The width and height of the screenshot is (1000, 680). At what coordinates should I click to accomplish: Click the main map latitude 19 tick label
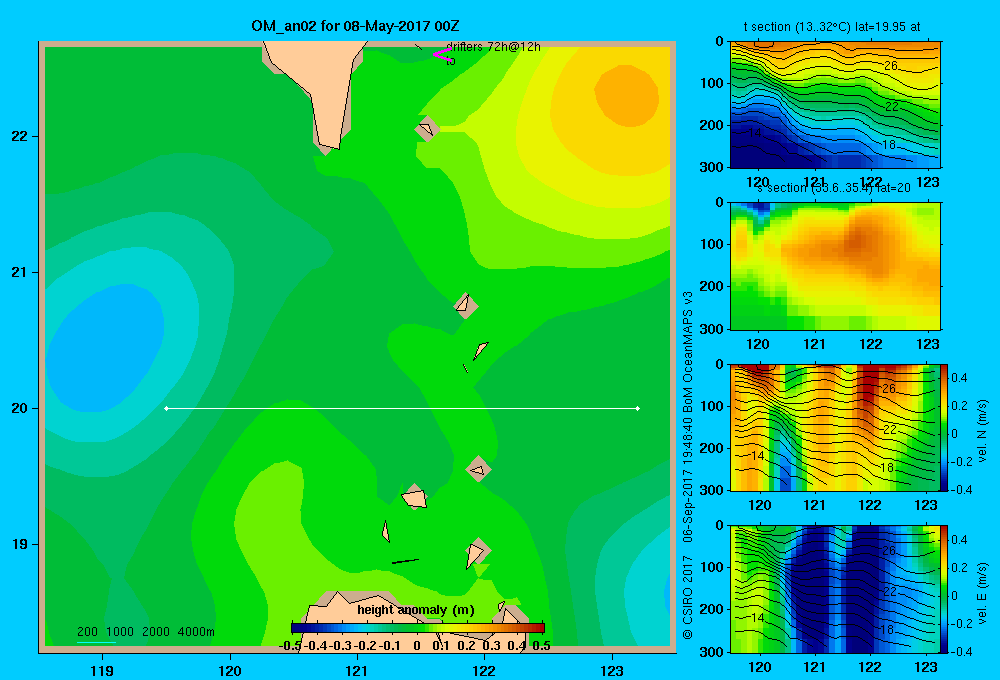20,544
